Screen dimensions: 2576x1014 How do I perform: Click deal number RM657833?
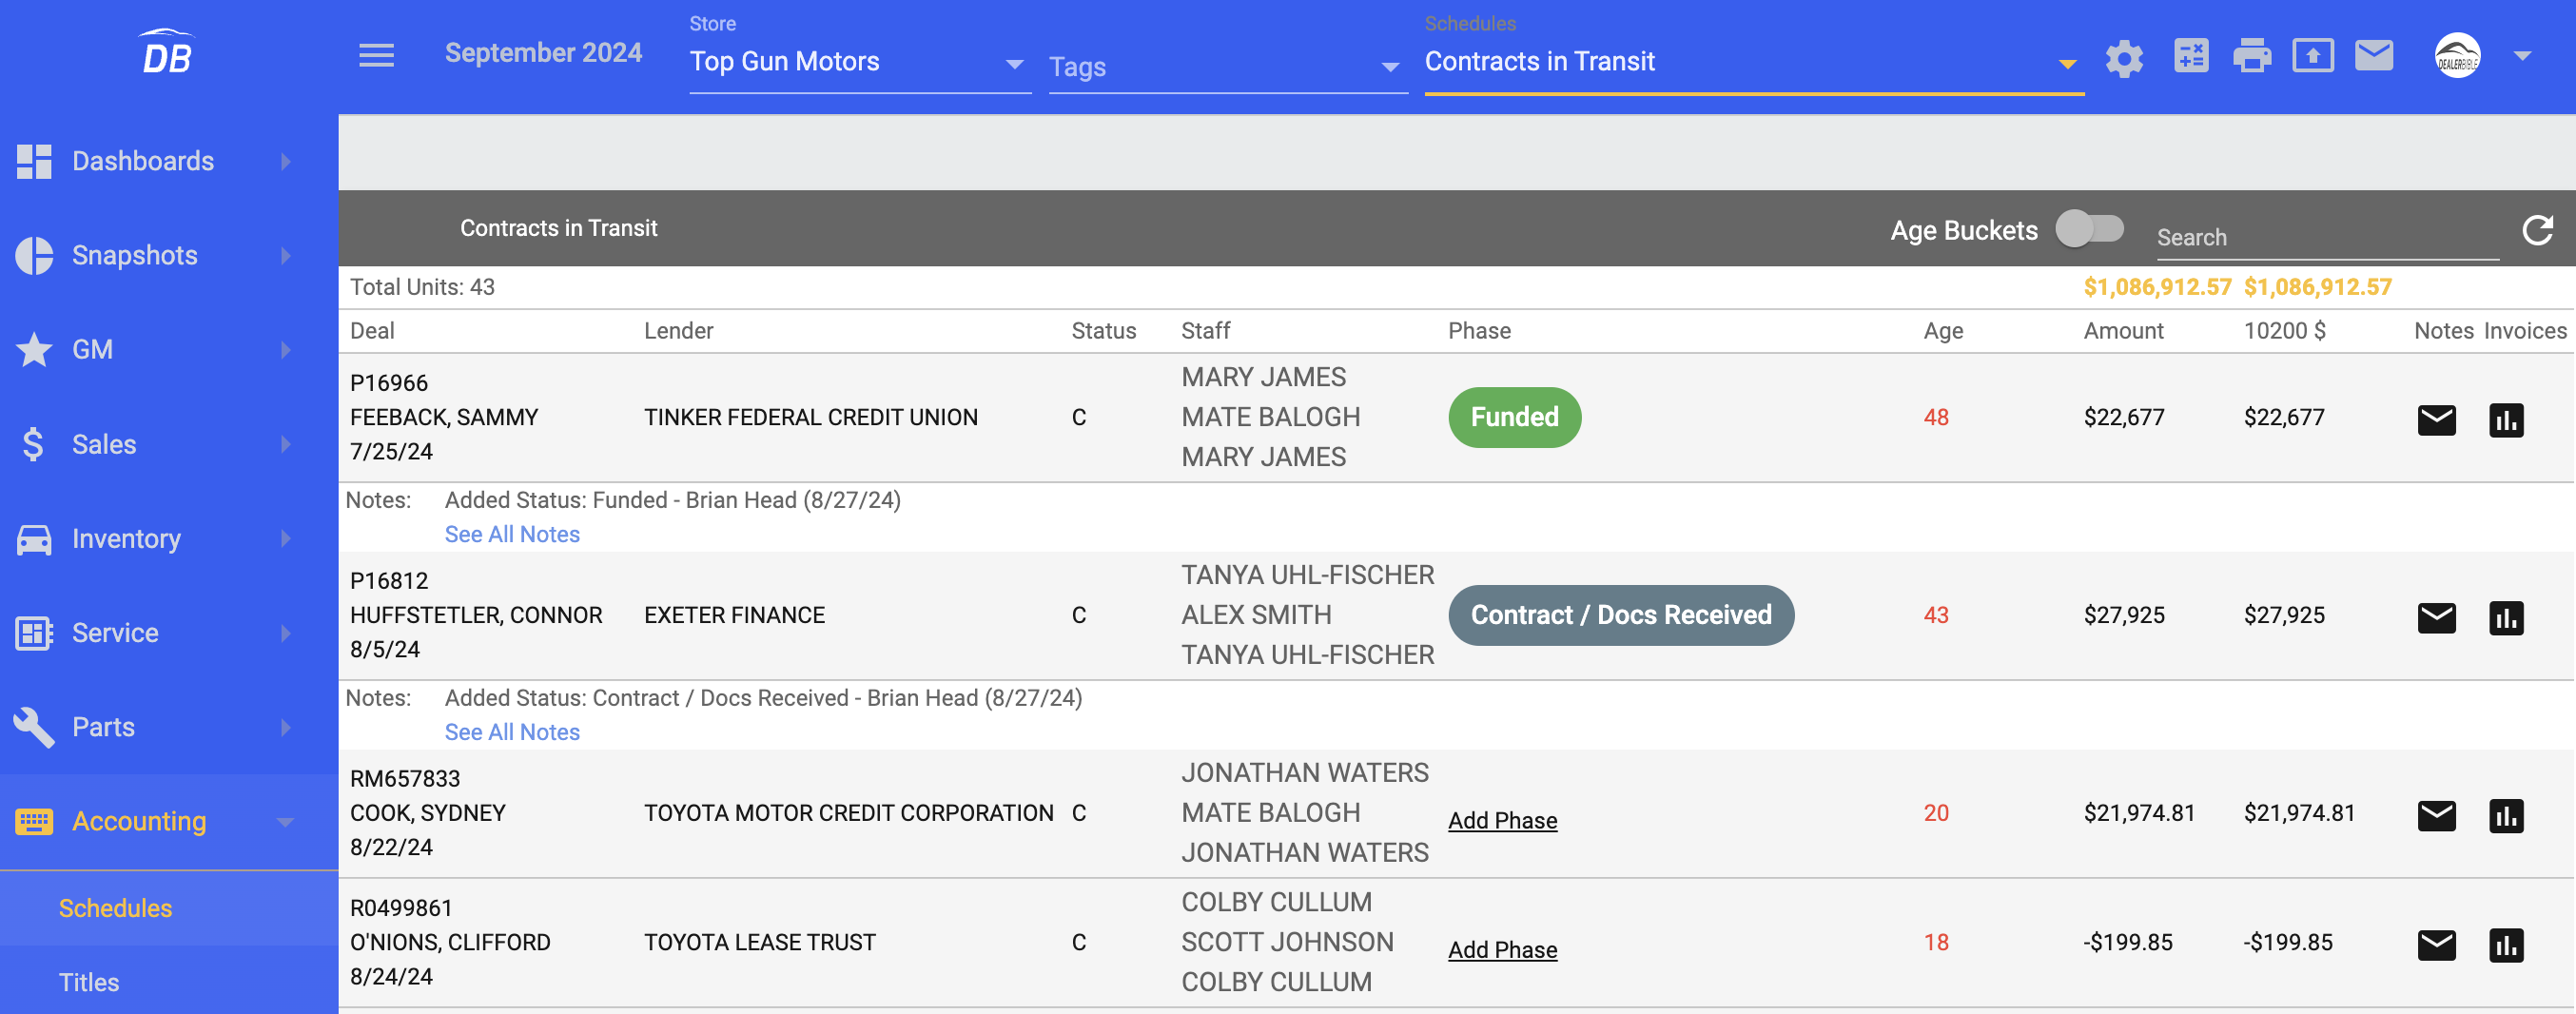point(405,779)
